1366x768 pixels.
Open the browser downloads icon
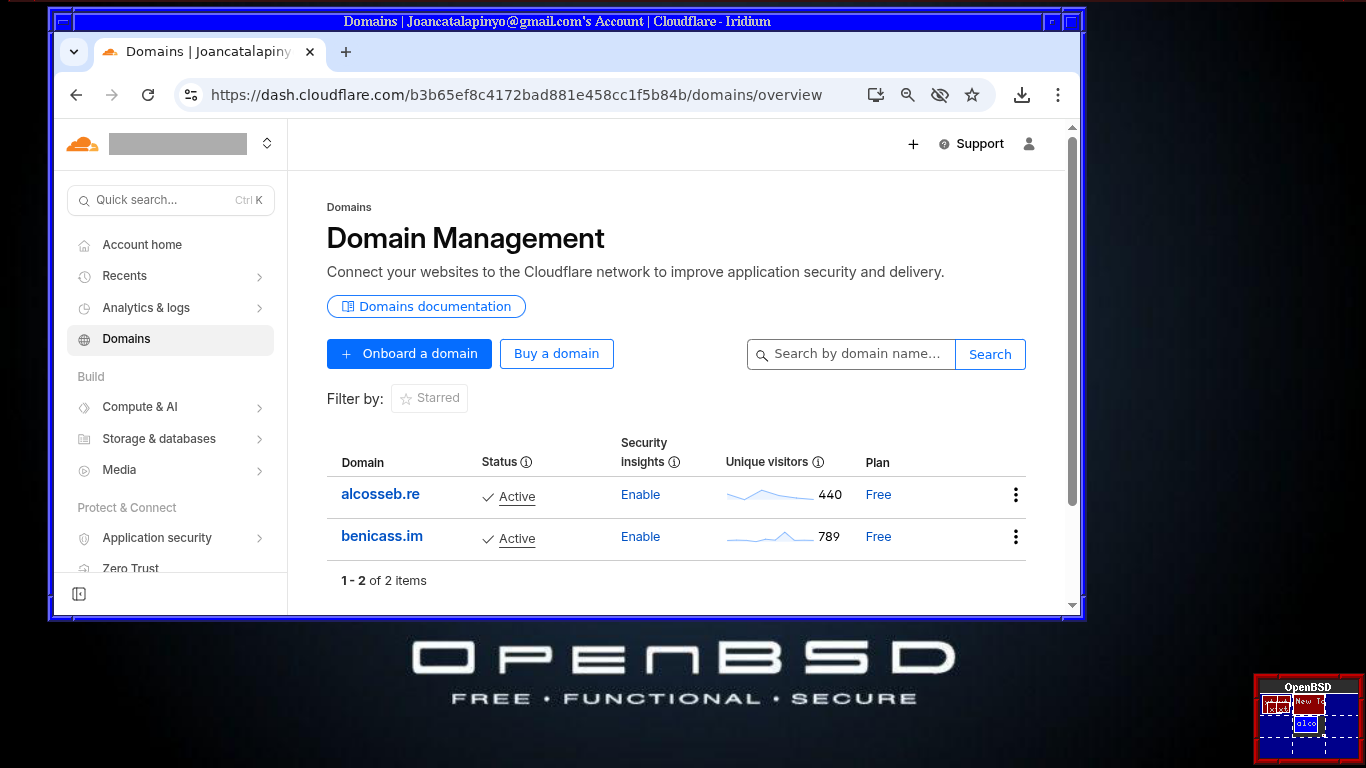pos(1021,95)
